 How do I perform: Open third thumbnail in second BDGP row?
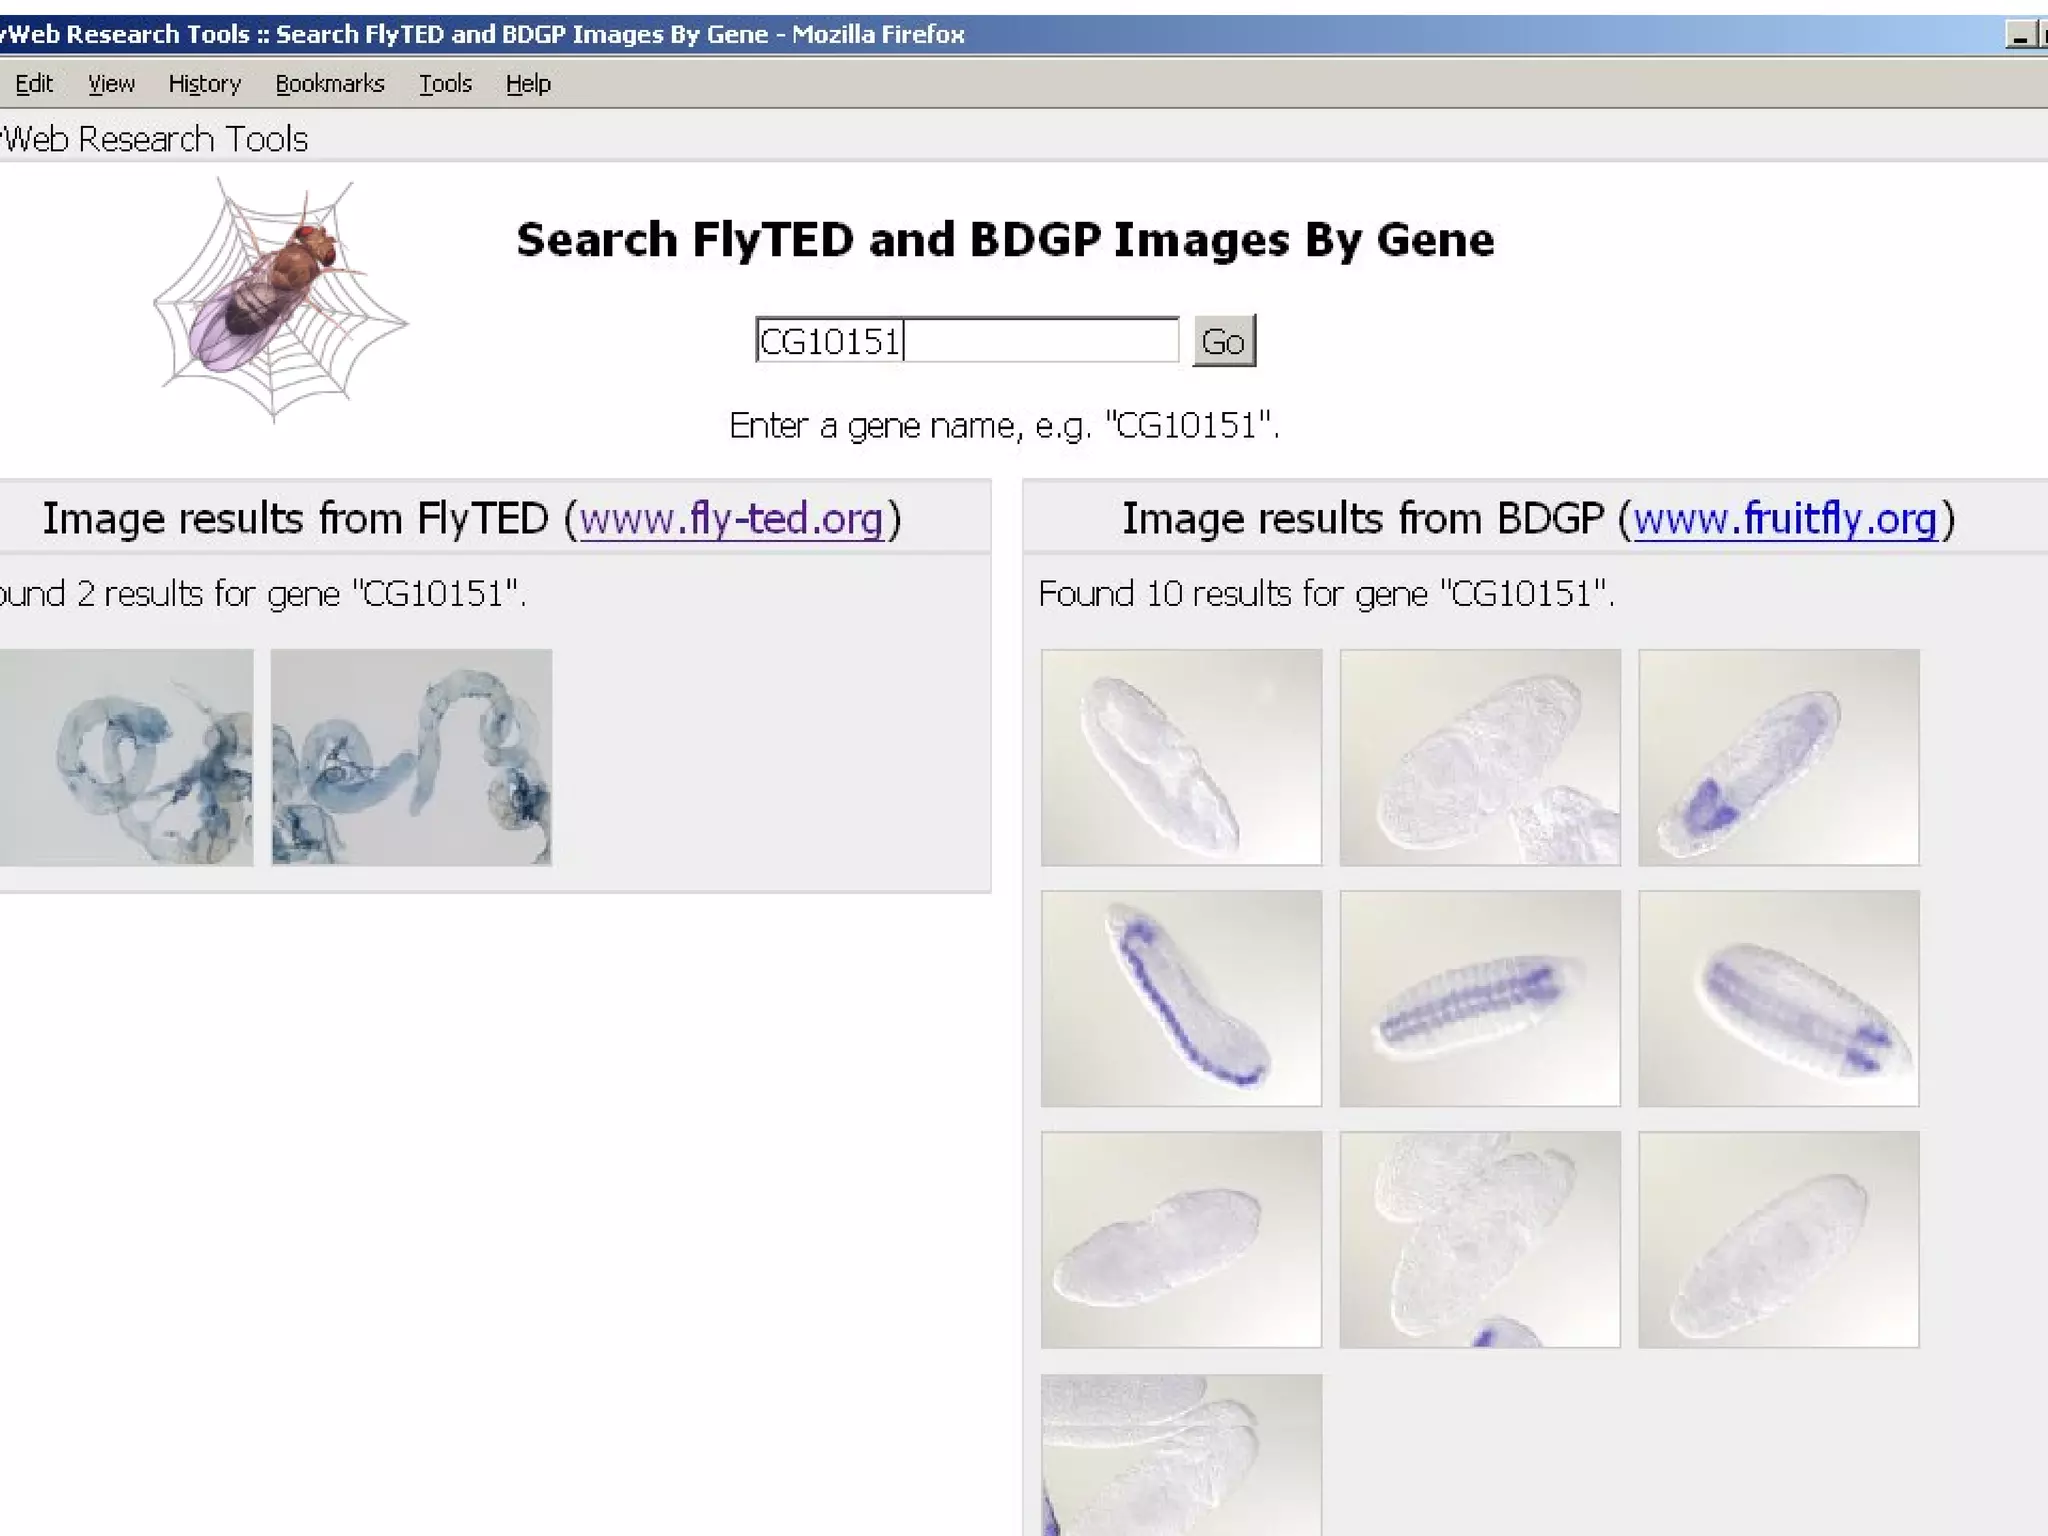point(1779,998)
